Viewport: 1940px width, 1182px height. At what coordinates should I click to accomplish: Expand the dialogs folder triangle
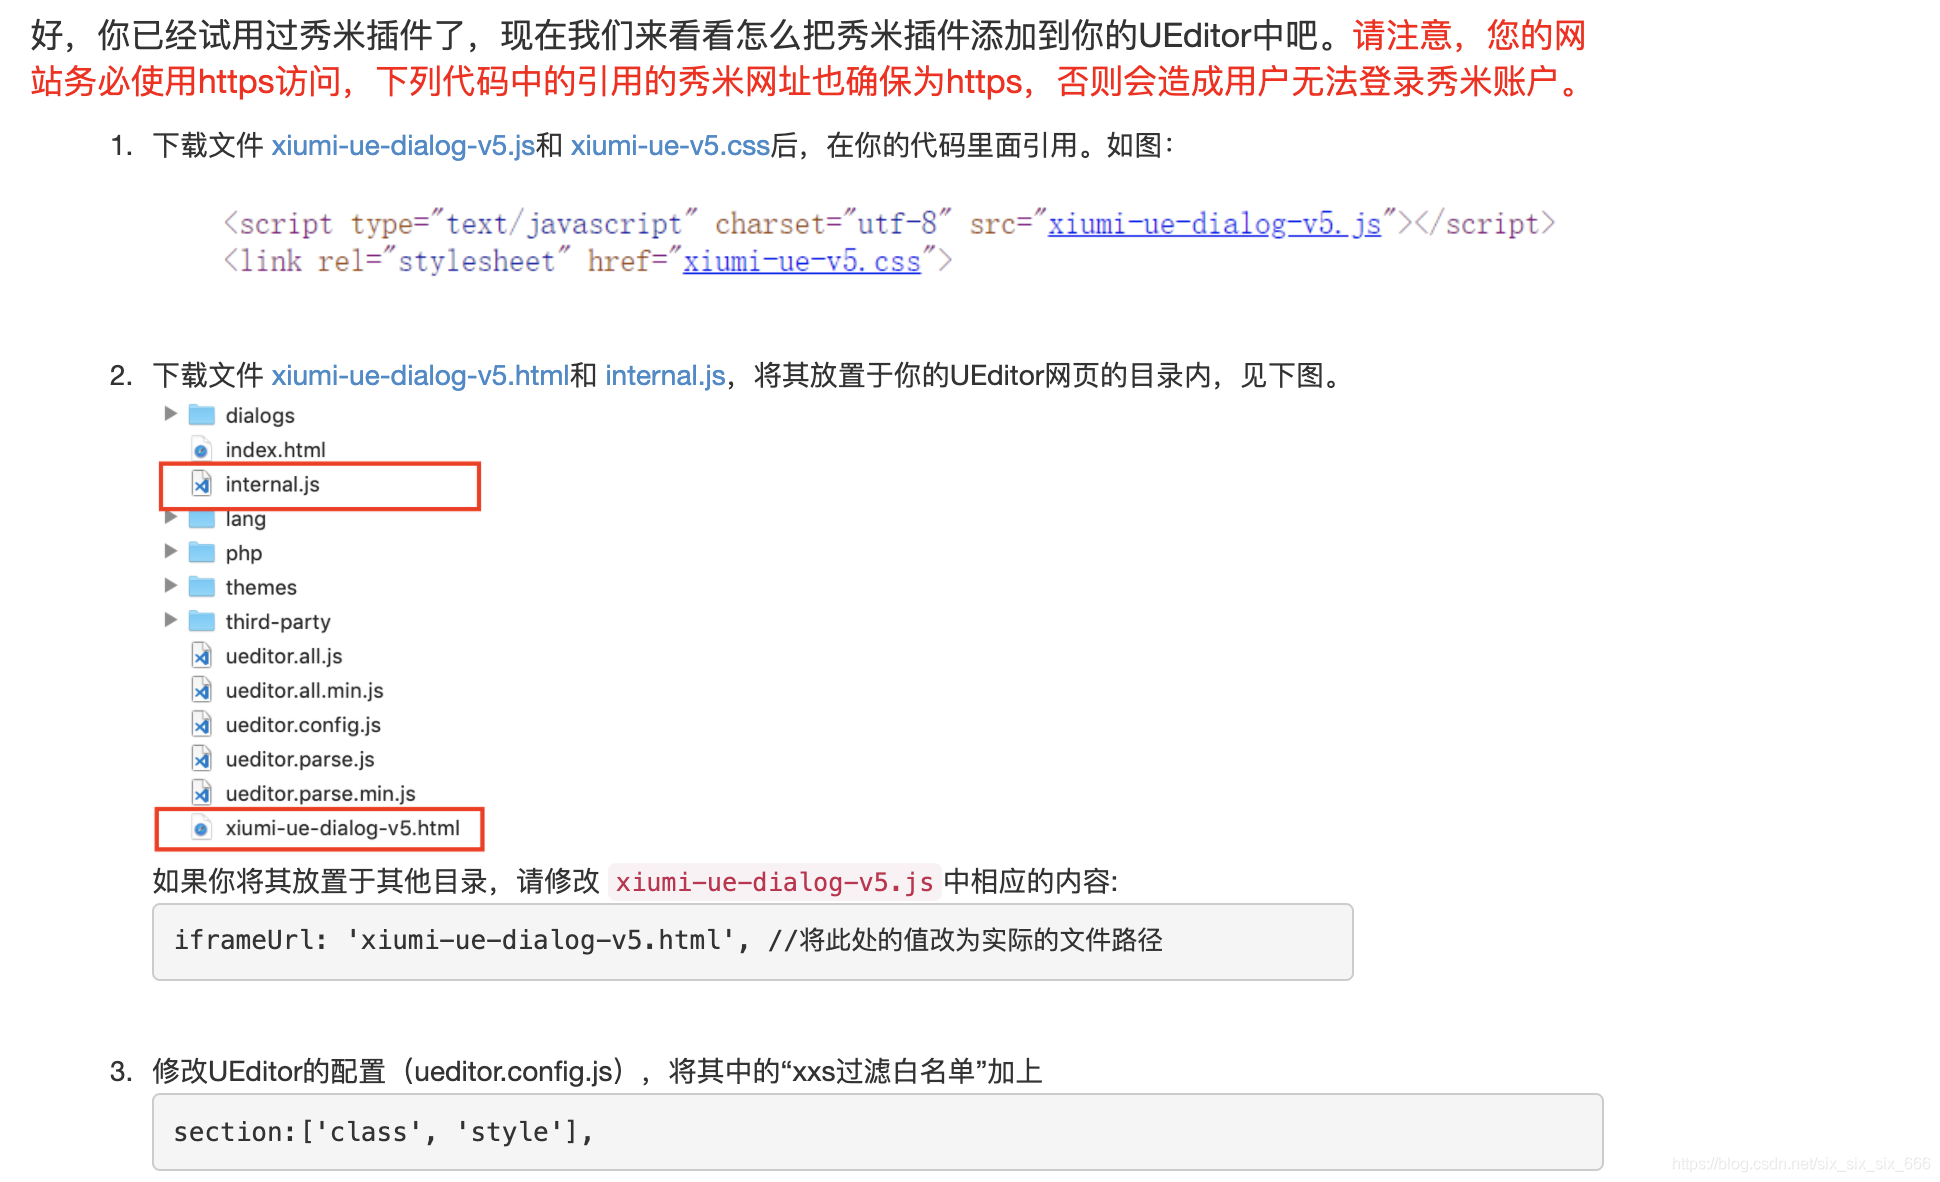pos(170,414)
